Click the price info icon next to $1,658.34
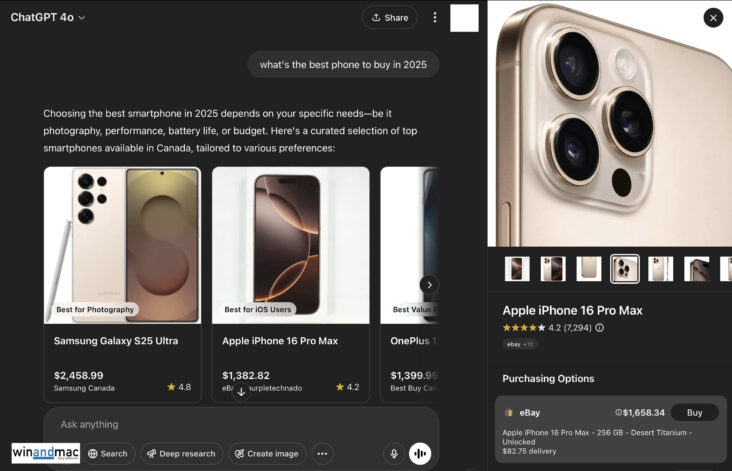The height and width of the screenshot is (471, 732). click(x=620, y=413)
